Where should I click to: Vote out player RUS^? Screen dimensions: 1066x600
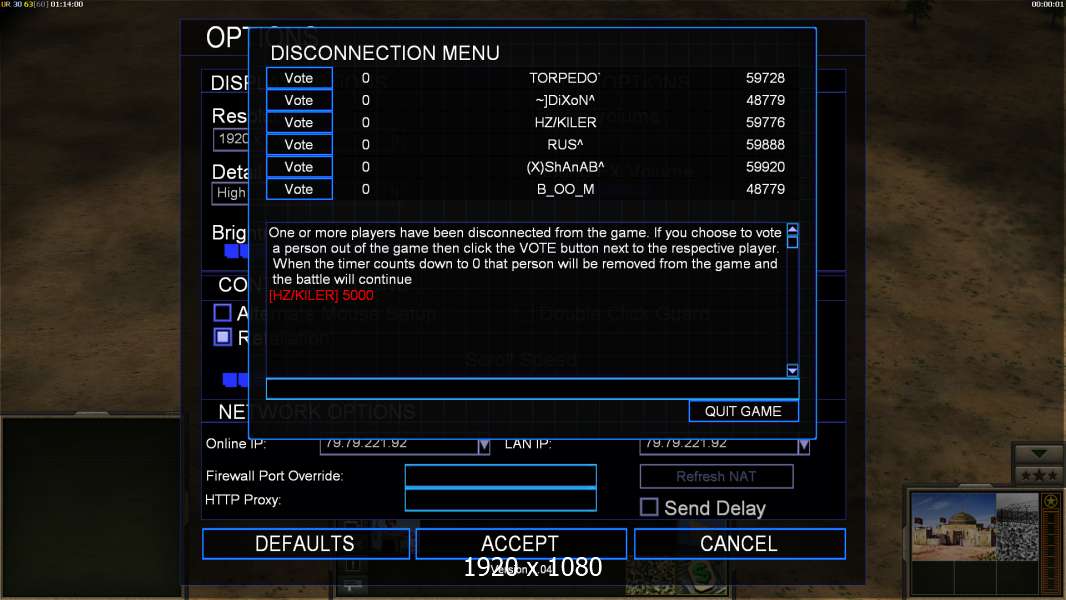tap(299, 145)
